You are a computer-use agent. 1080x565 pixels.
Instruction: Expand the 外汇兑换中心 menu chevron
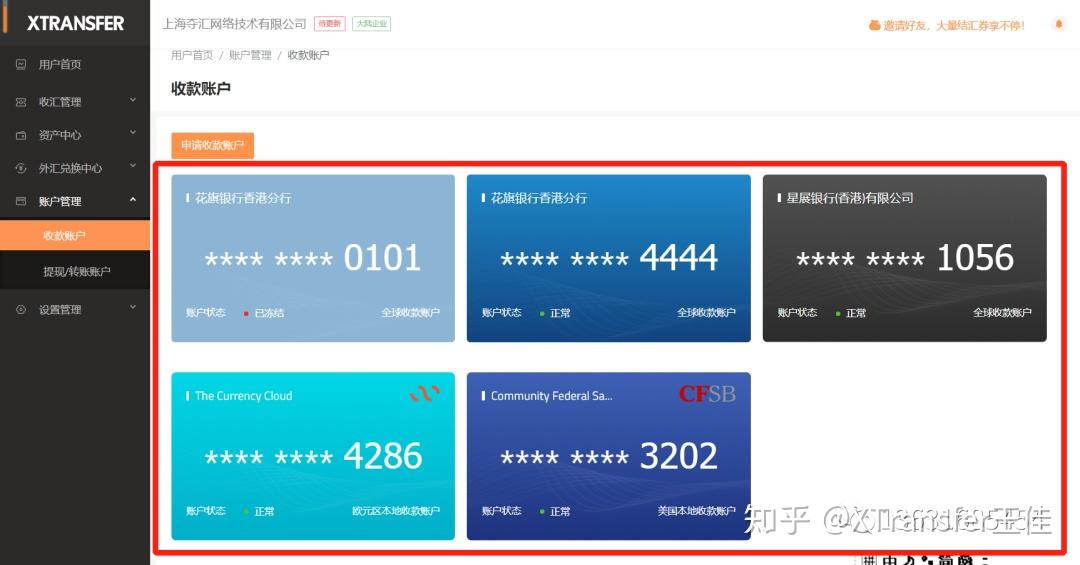coord(133,167)
